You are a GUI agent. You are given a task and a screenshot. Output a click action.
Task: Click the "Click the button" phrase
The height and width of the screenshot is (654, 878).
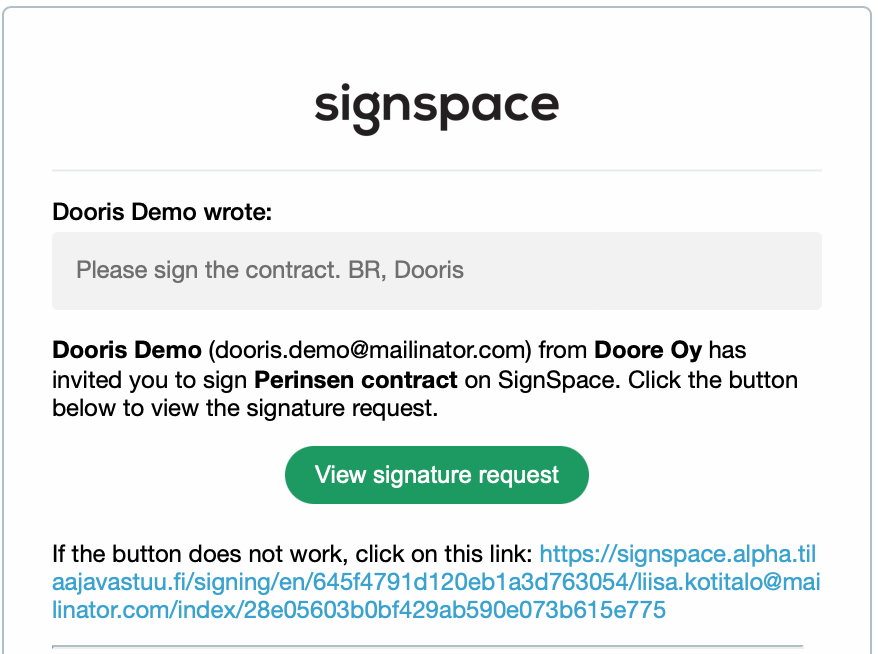coord(713,380)
